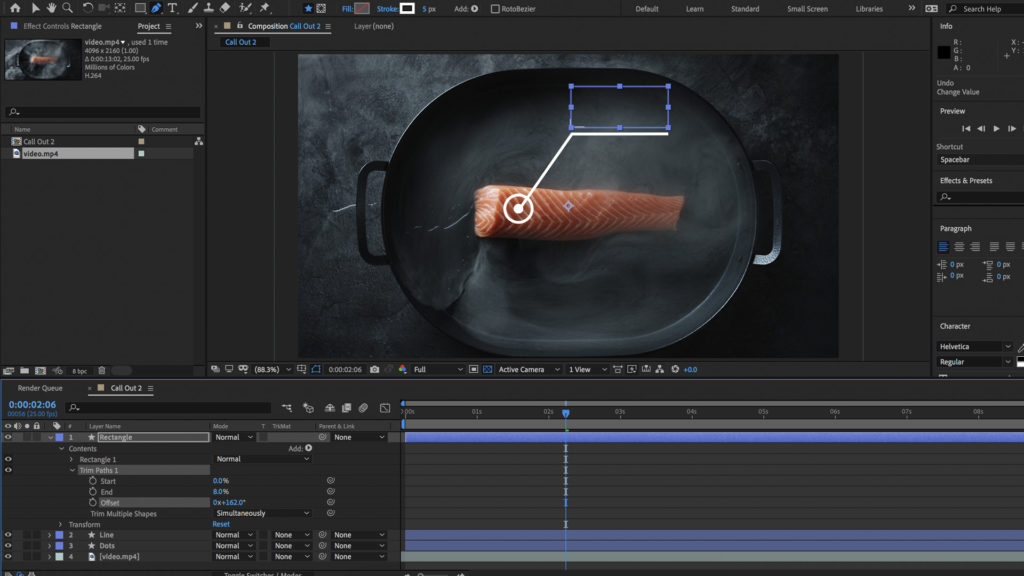Image resolution: width=1024 pixels, height=576 pixels.
Task: Click the Eraser tool
Action: [225, 8]
